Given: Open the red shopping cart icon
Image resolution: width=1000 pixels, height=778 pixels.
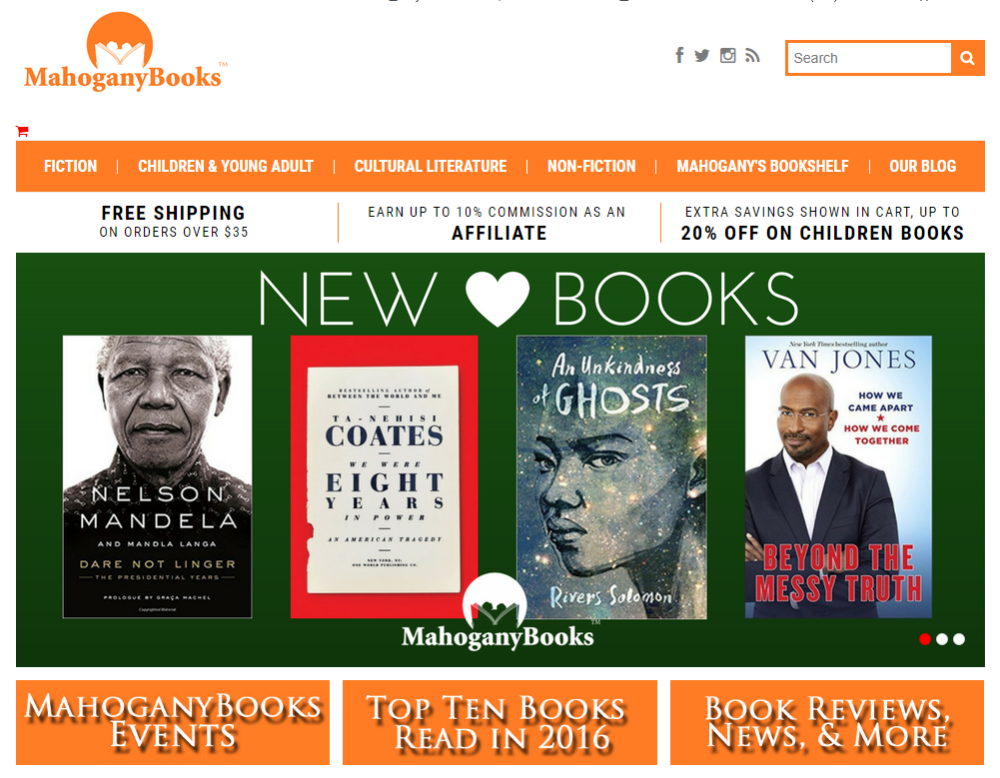Looking at the screenshot, I should (x=22, y=131).
